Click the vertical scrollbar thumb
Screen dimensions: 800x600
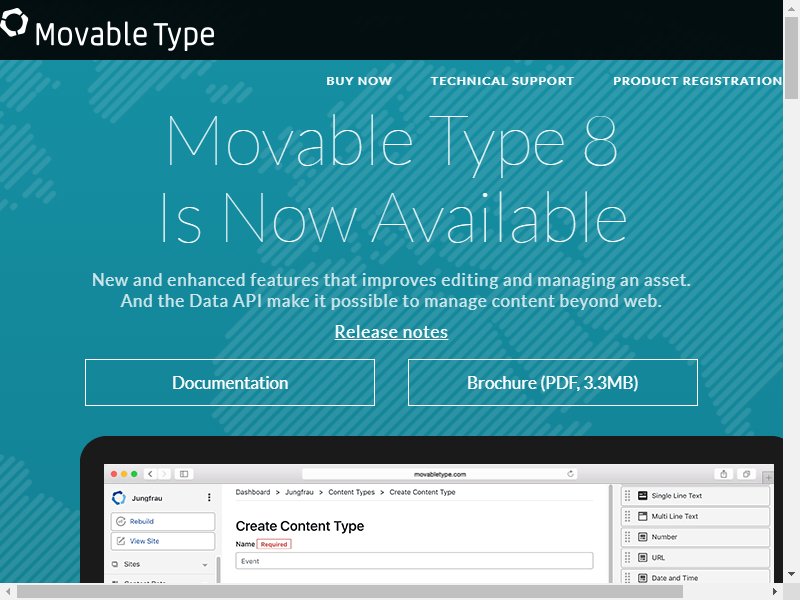coord(791,58)
